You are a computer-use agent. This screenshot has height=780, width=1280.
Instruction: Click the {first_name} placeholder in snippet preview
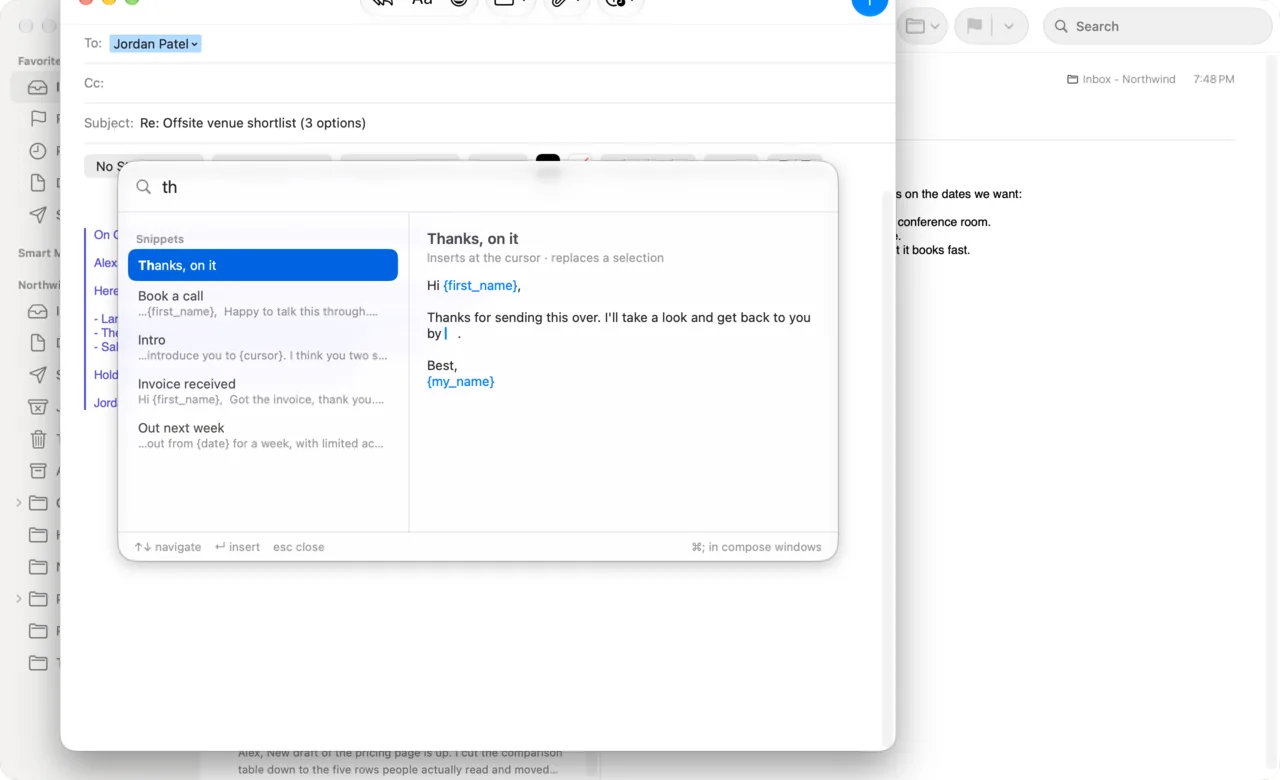pyautogui.click(x=481, y=286)
